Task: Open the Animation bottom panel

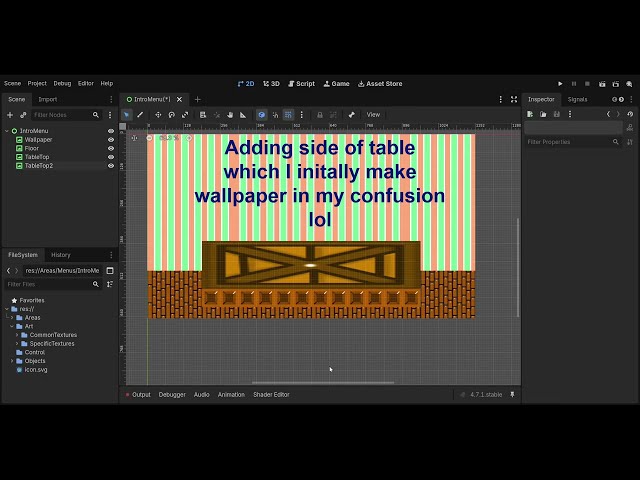Action: click(x=231, y=395)
